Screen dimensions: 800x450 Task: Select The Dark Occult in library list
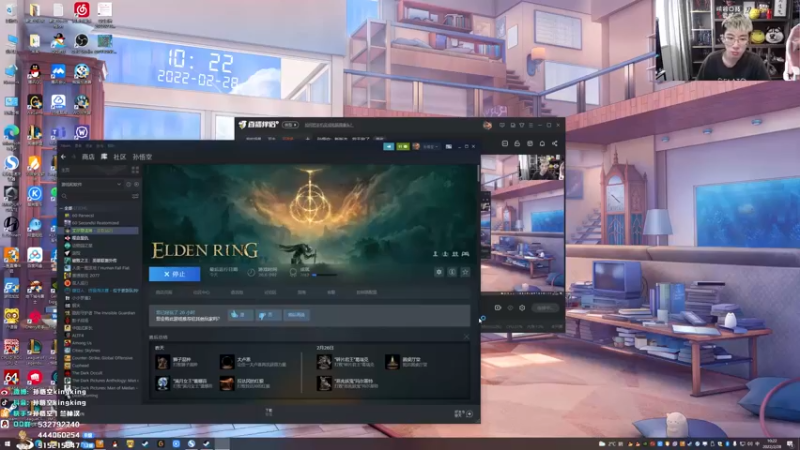point(87,373)
